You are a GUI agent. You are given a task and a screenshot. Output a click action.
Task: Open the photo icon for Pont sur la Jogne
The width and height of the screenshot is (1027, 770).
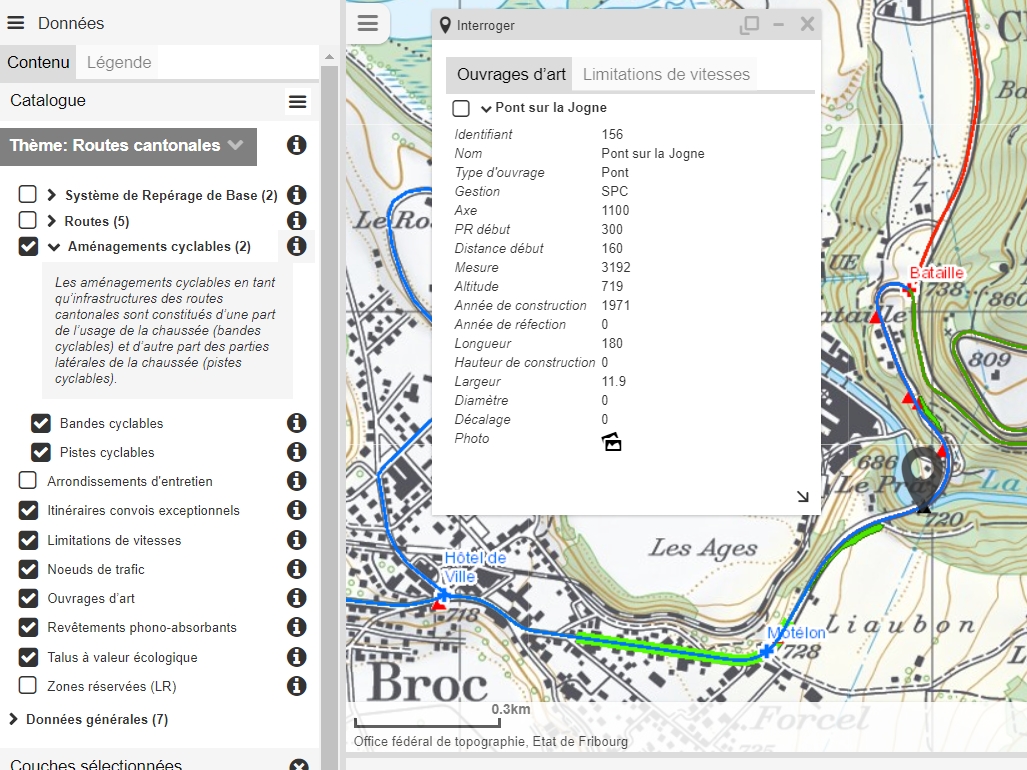coord(611,442)
